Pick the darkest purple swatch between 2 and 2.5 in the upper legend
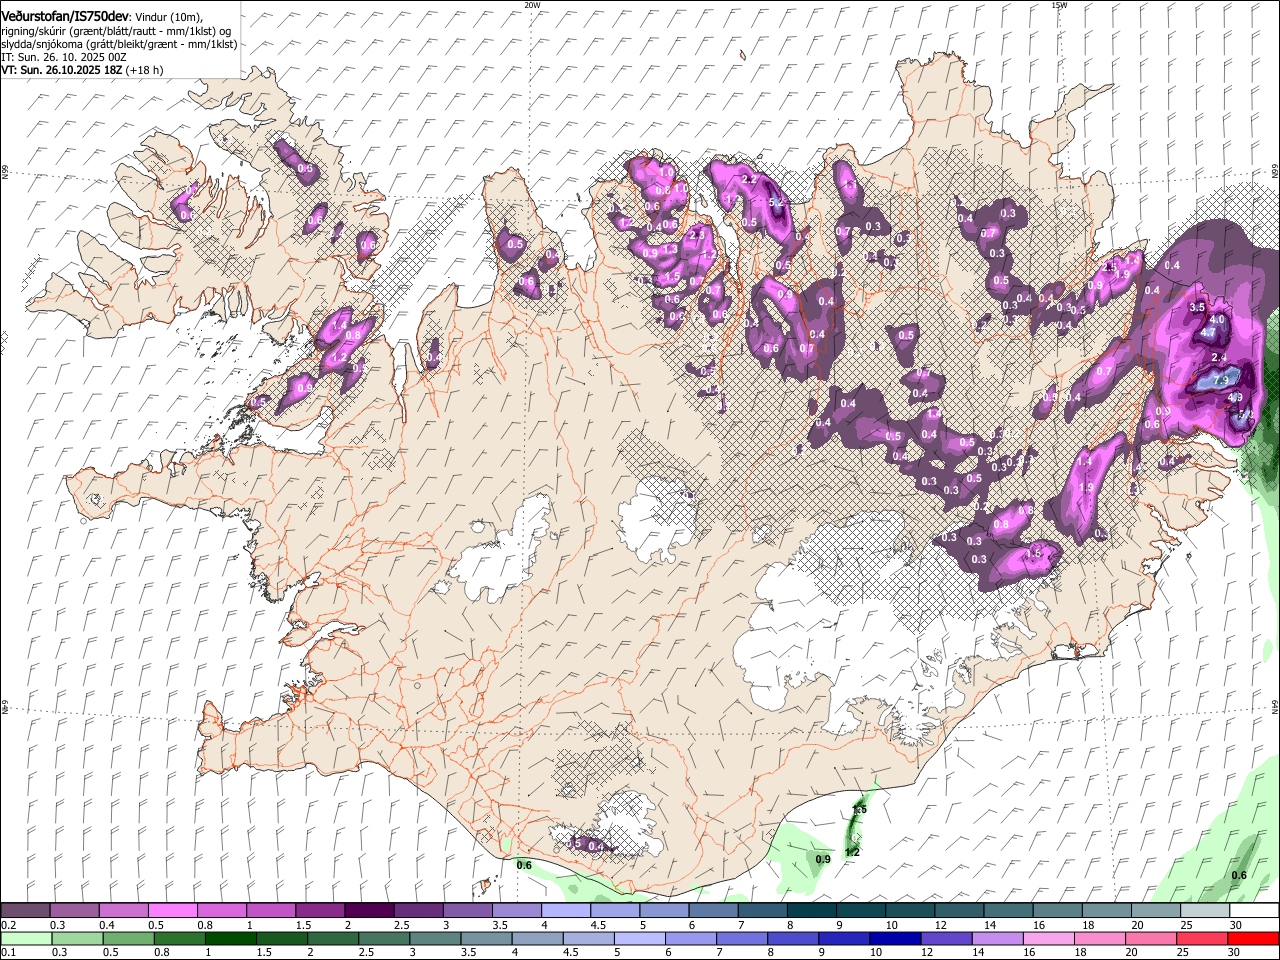The width and height of the screenshot is (1280, 960). pos(369,911)
